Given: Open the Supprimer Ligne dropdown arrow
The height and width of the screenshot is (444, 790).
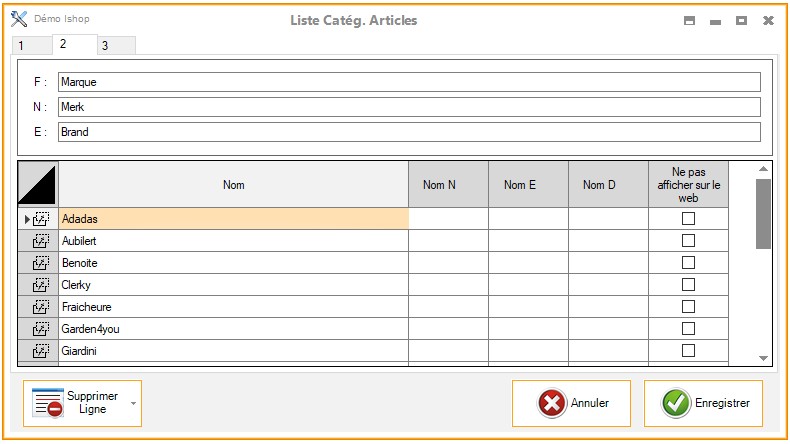Looking at the screenshot, I should [x=133, y=404].
